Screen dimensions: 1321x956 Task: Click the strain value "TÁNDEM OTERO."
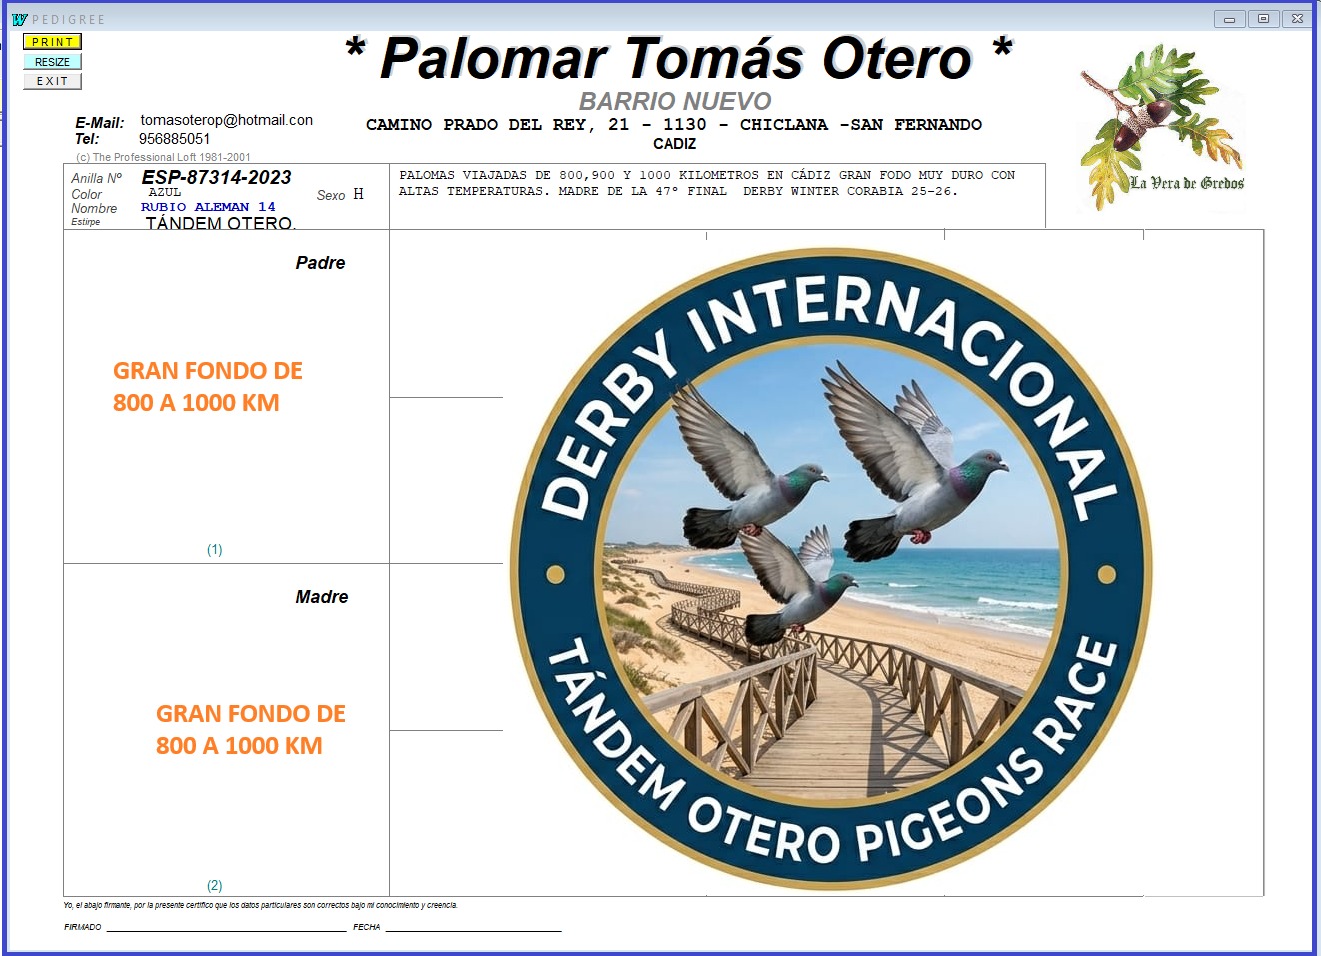(x=220, y=223)
